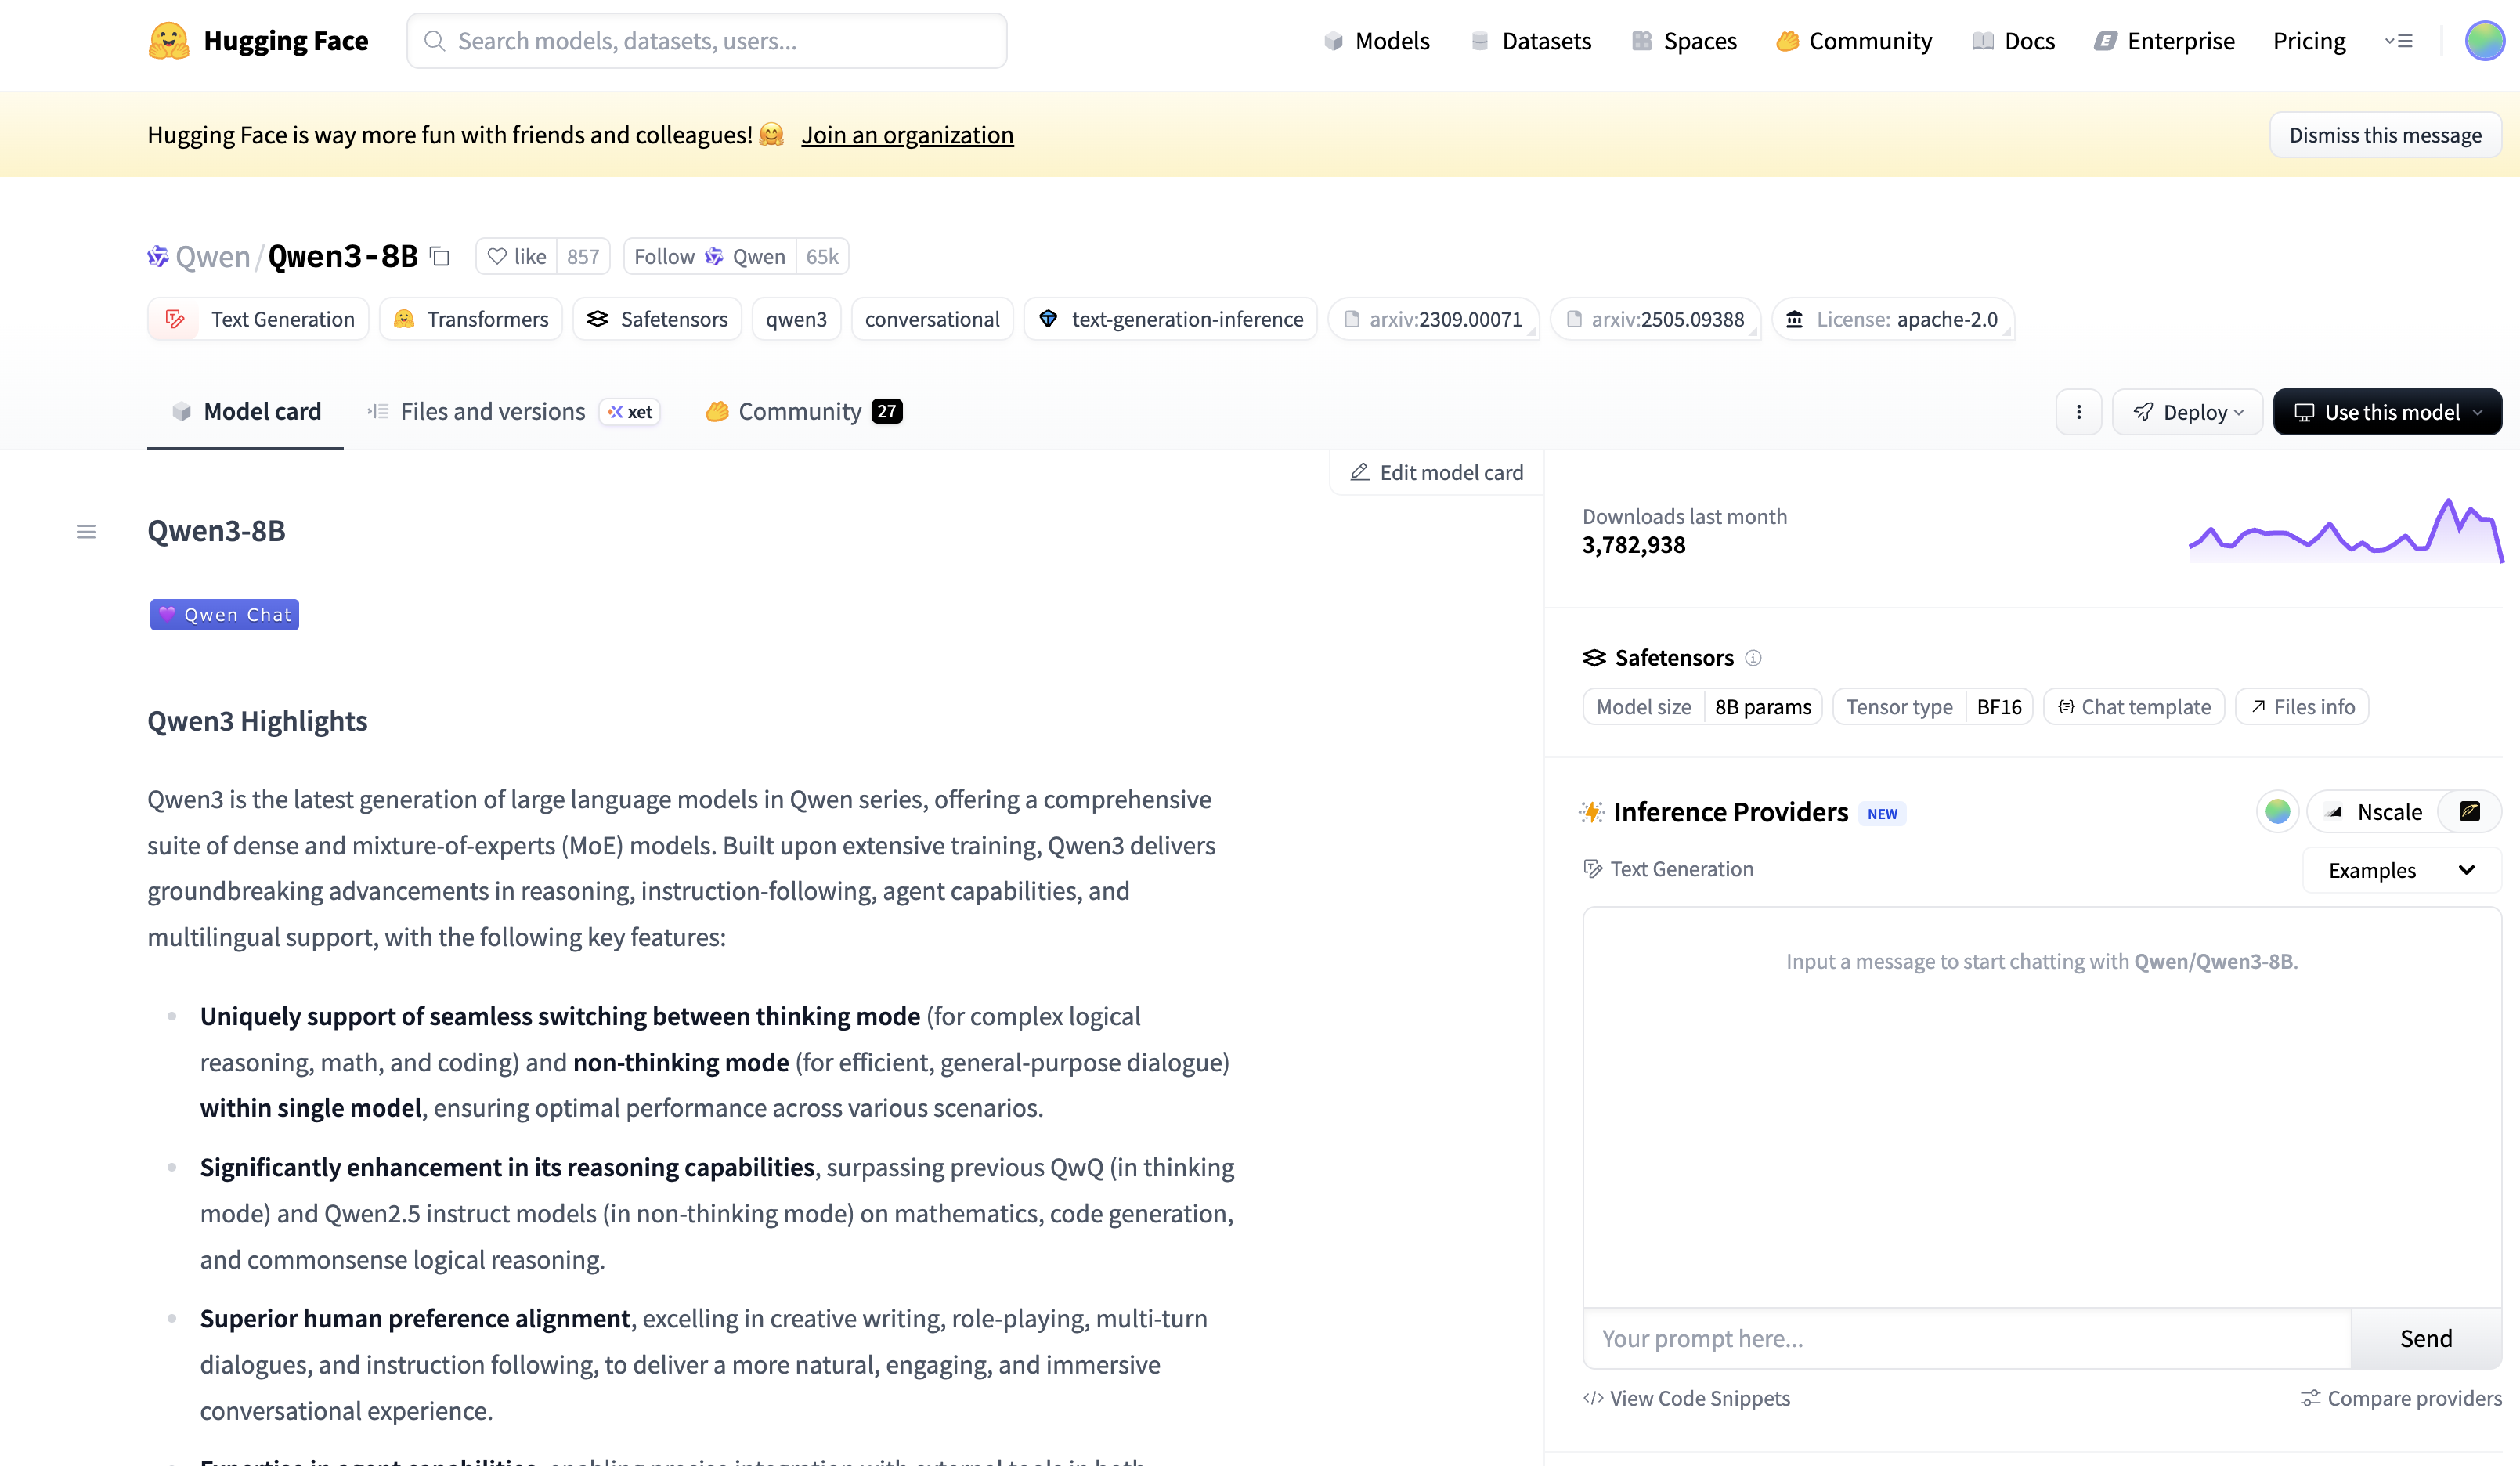Click Compare providers link
This screenshot has height=1466, width=2520.
(2401, 1398)
